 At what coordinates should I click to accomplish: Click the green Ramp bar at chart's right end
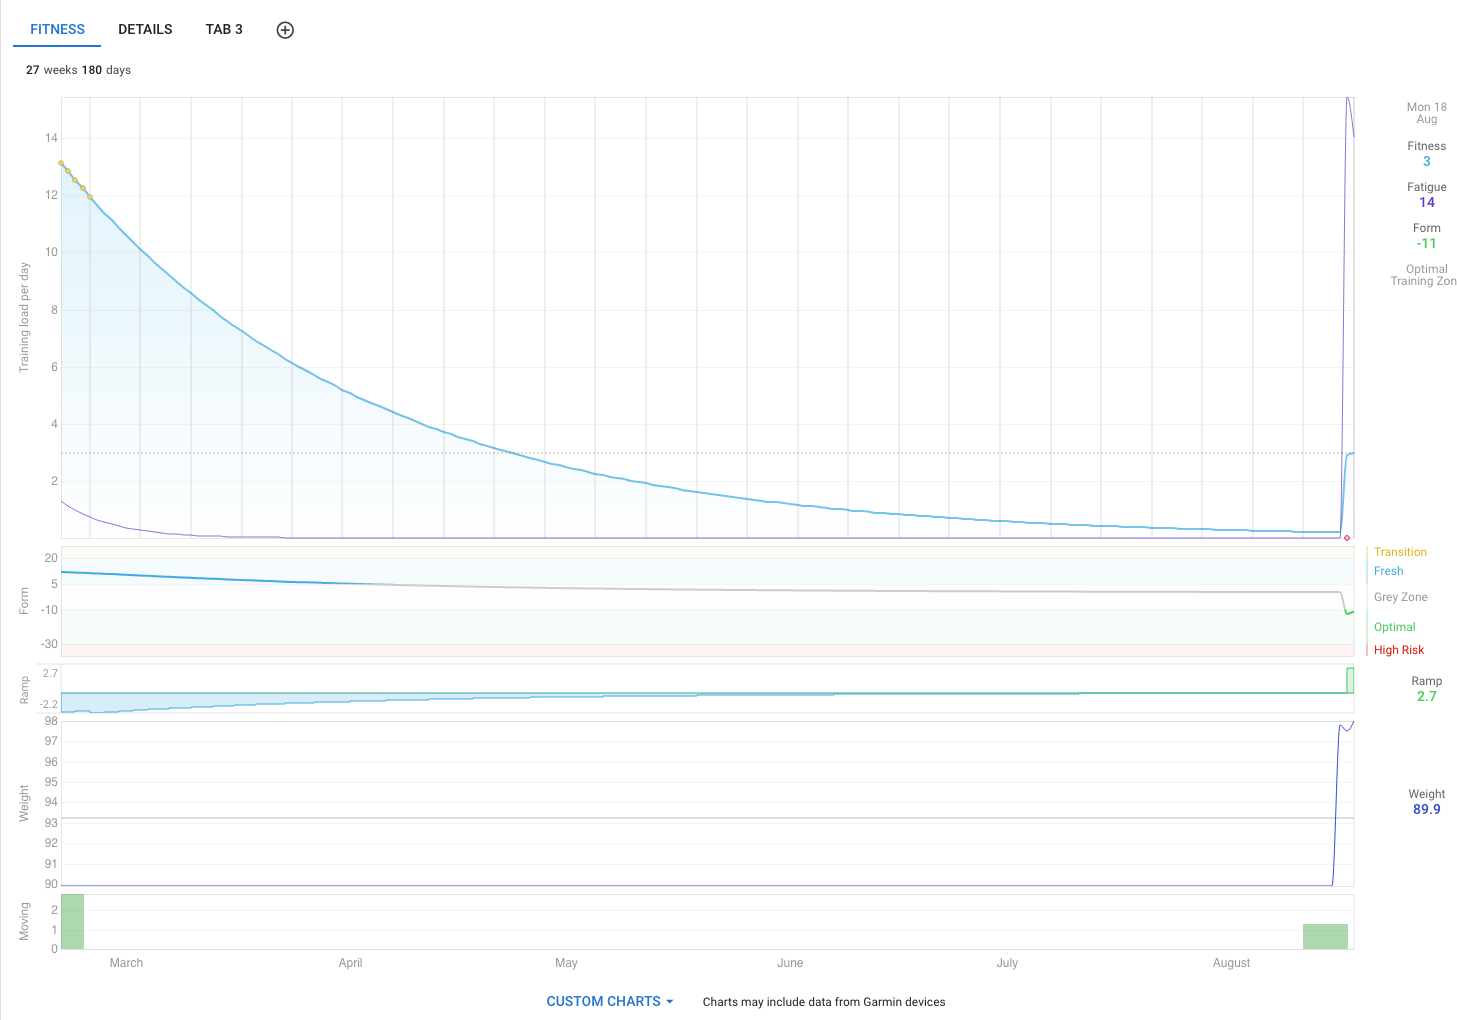pos(1350,680)
